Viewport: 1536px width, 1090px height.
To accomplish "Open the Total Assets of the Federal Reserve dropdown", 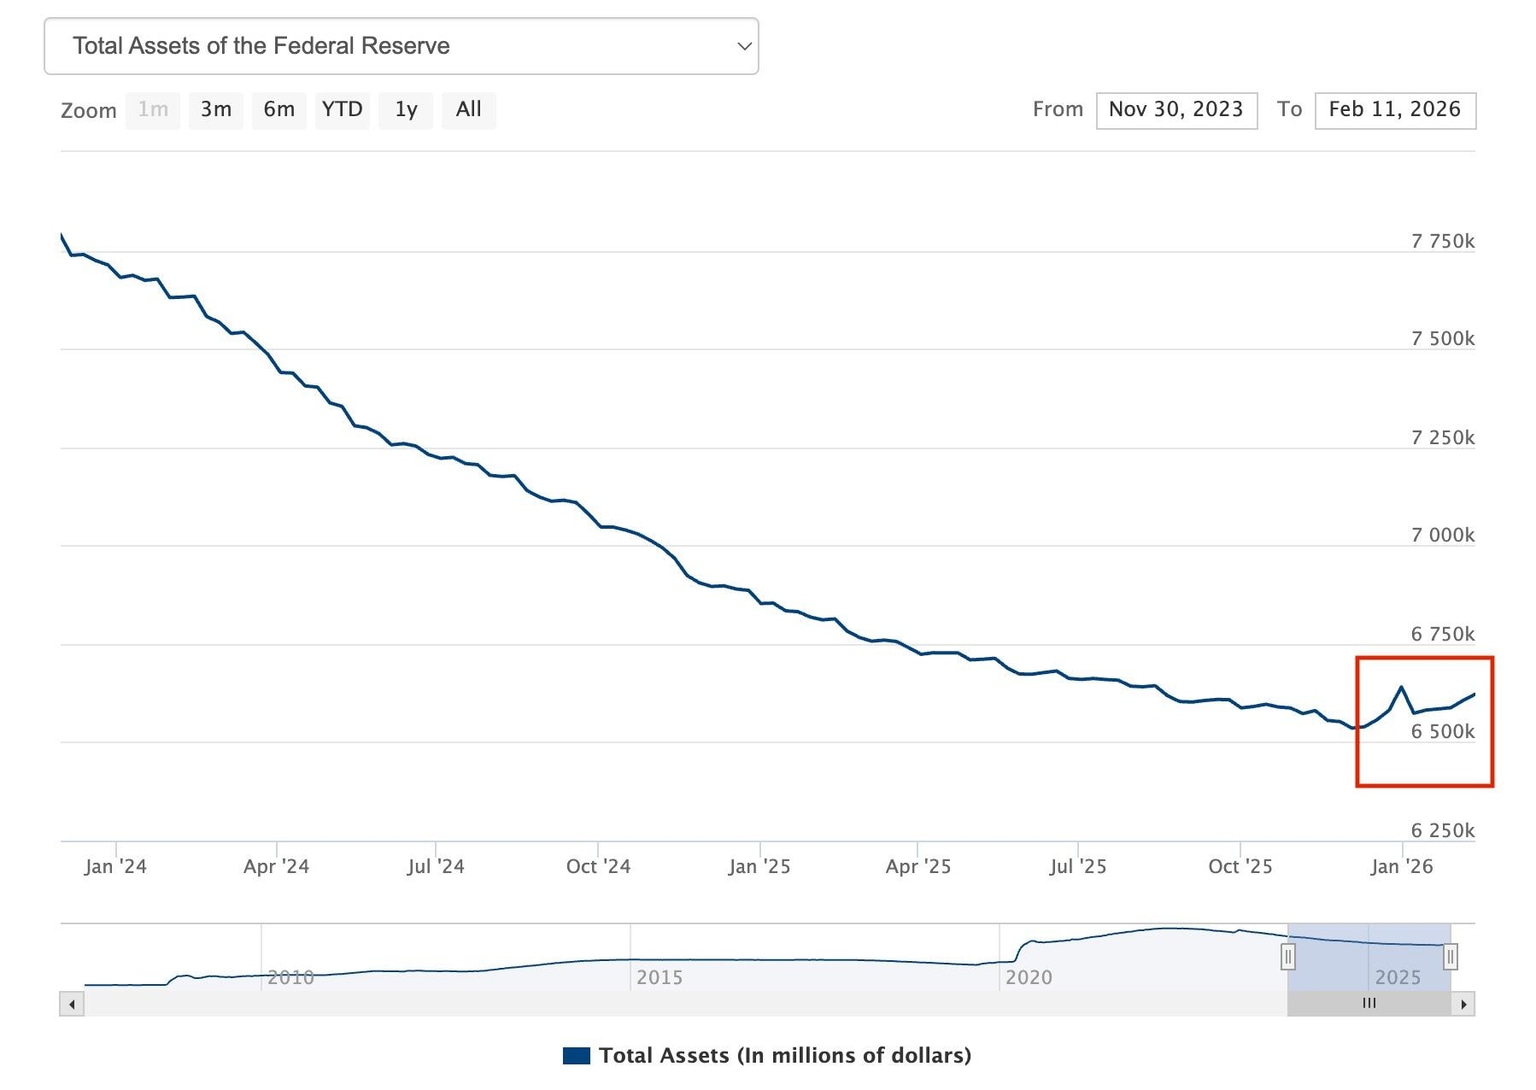I will [401, 46].
